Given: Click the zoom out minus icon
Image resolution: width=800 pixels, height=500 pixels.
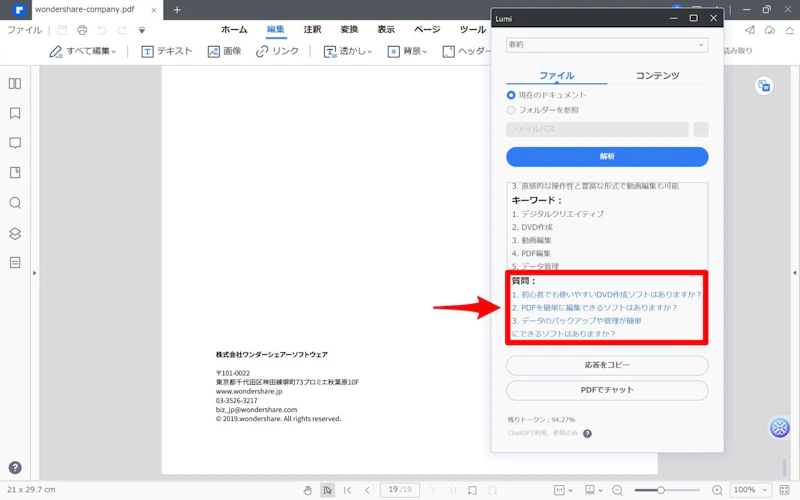Looking at the screenshot, I should click(x=617, y=490).
